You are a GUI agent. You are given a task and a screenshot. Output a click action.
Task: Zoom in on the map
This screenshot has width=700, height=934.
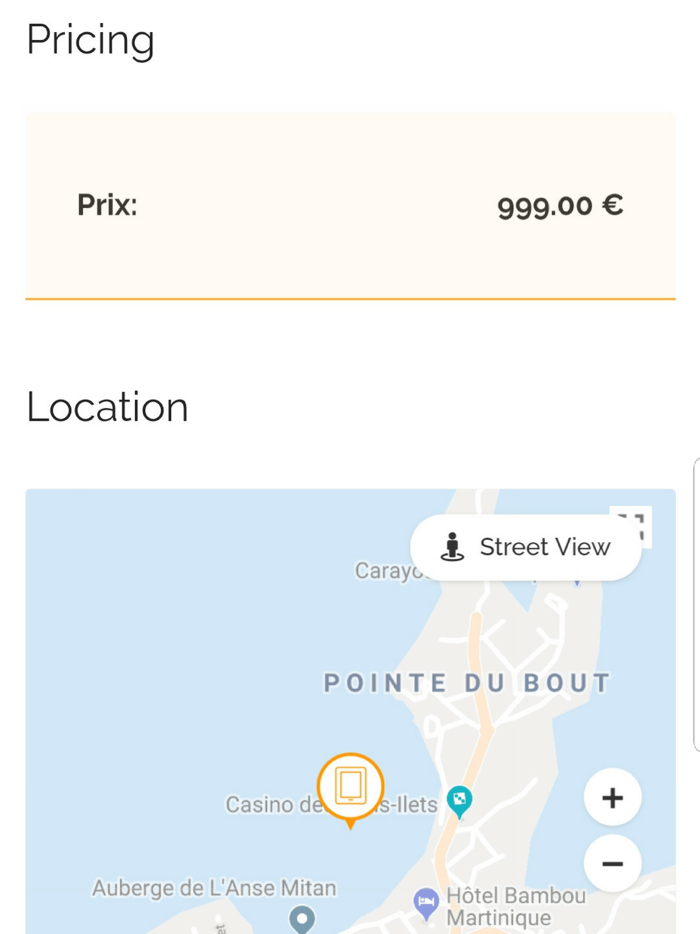(612, 797)
